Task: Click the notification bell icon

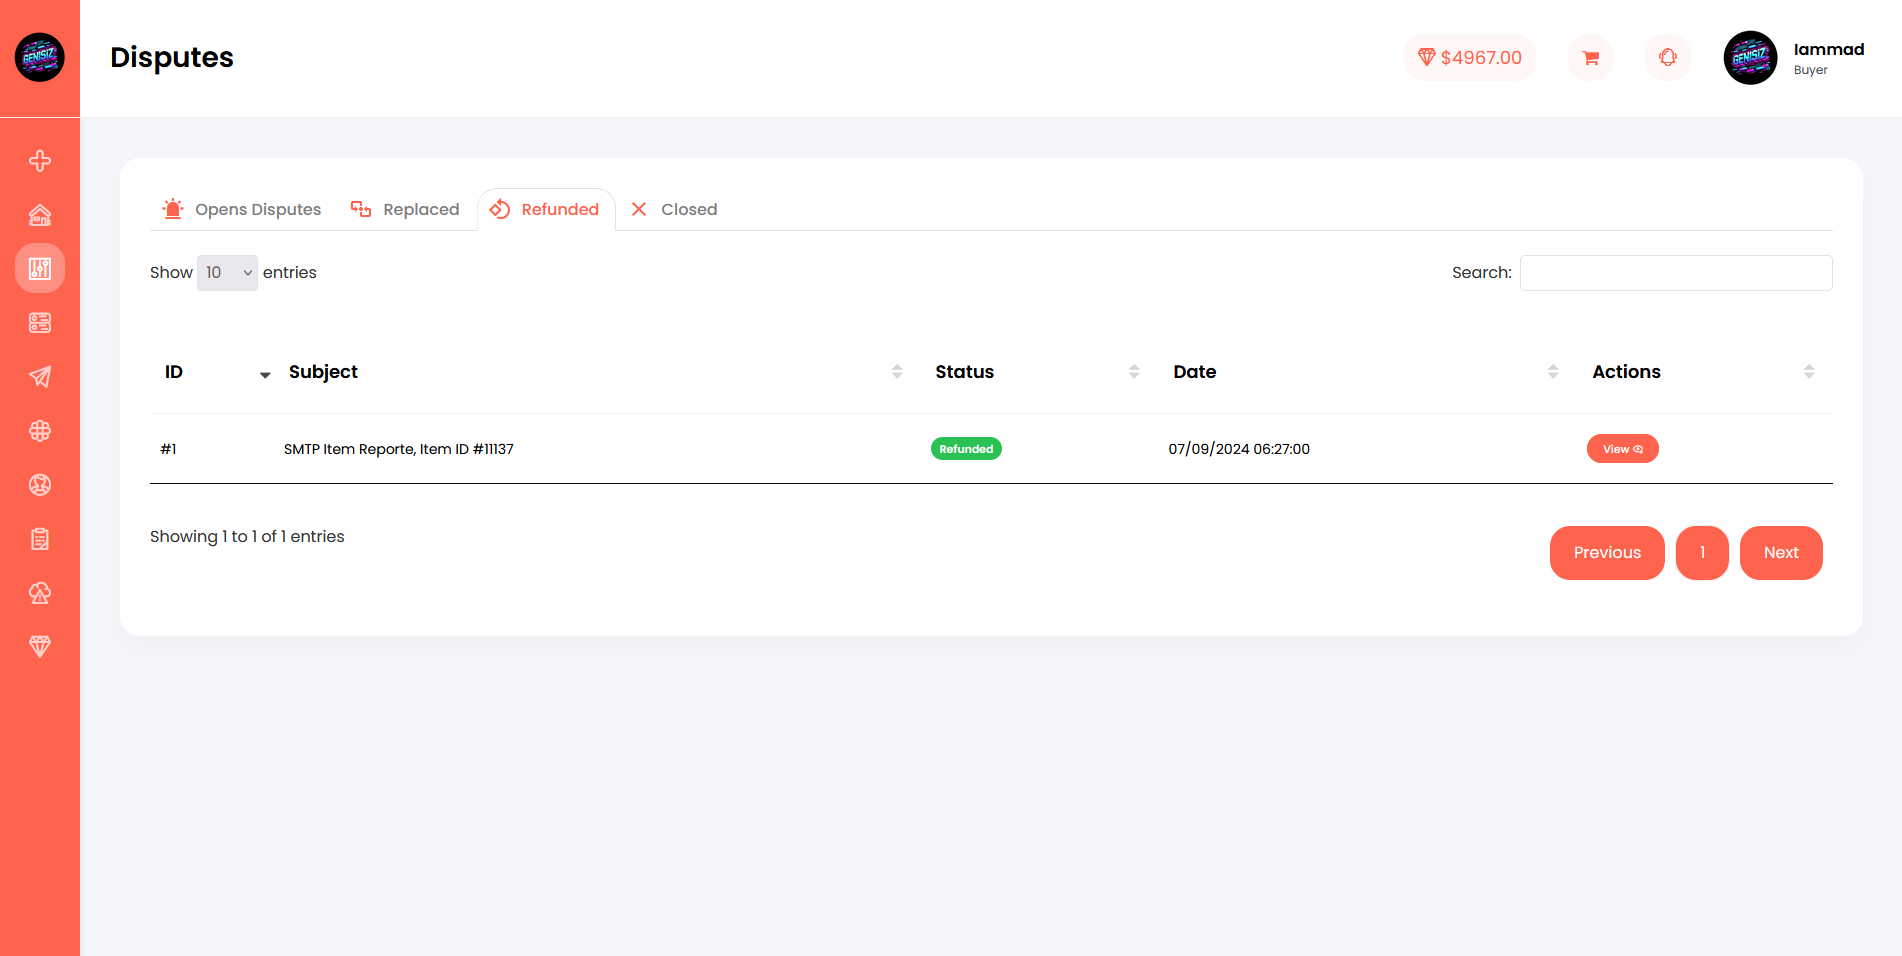Action: (x=1667, y=58)
